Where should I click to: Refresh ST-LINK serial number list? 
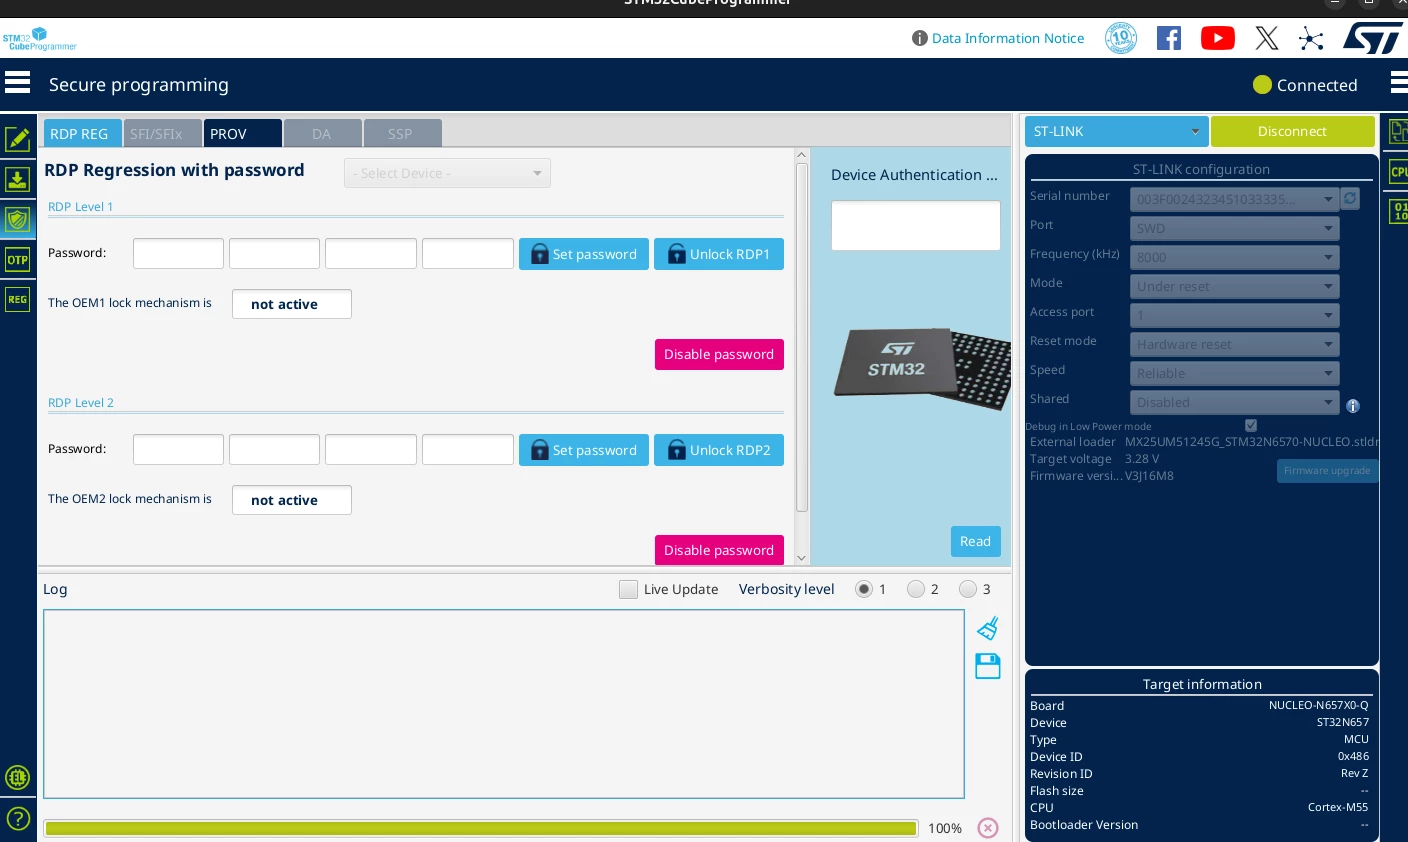click(1350, 198)
